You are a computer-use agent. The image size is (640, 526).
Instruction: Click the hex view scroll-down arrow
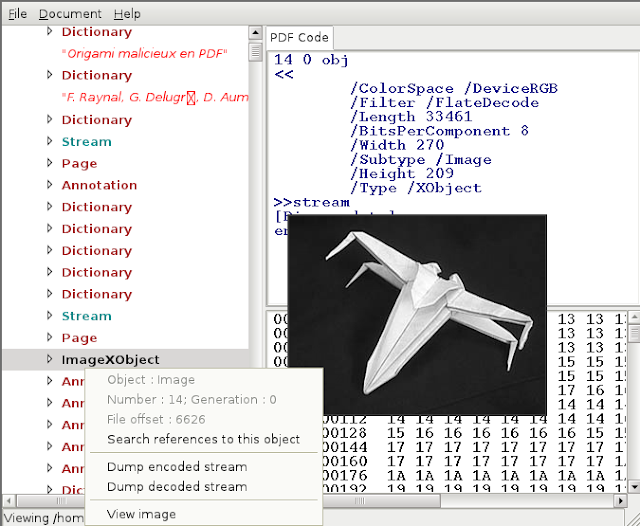pos(634,487)
